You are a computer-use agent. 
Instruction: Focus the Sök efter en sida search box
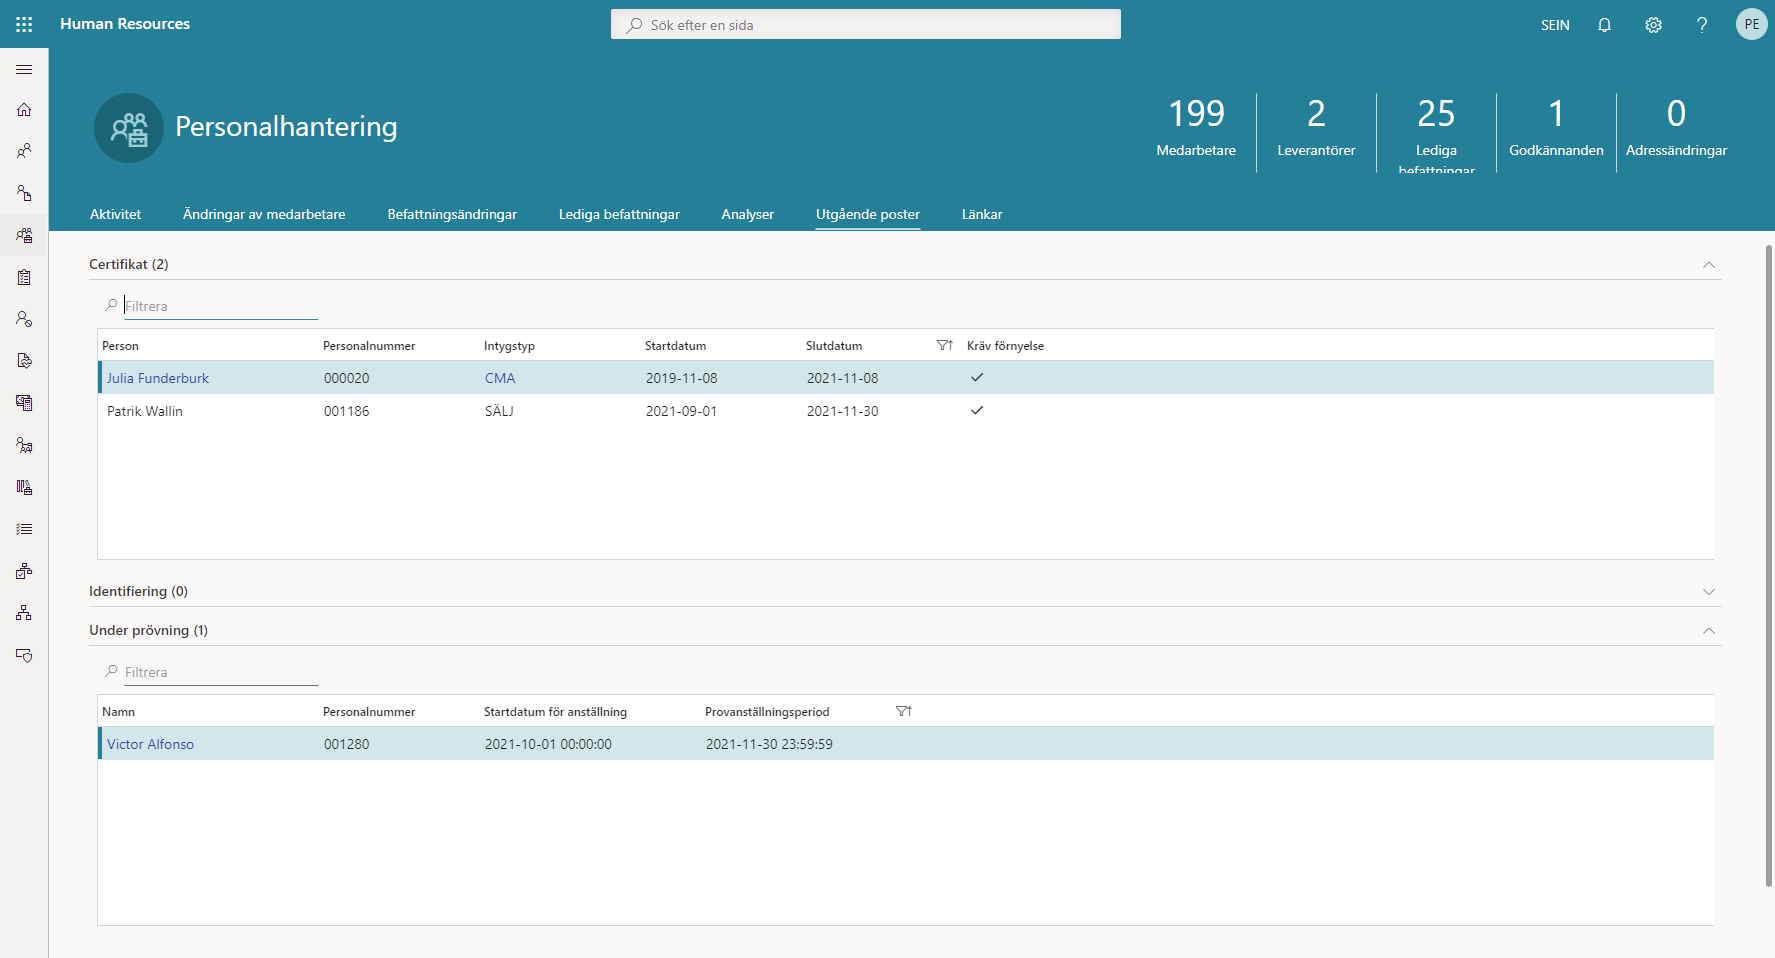pyautogui.click(x=866, y=24)
